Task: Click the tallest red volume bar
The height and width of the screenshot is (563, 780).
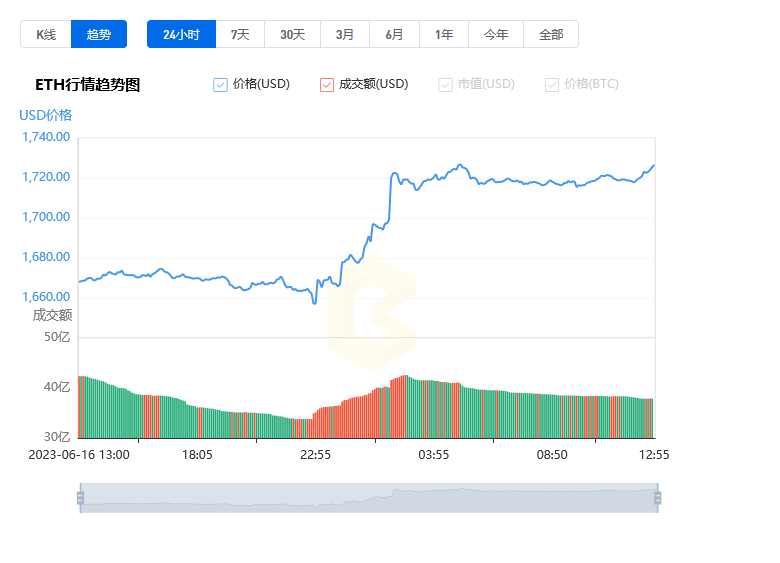Action: tap(405, 406)
